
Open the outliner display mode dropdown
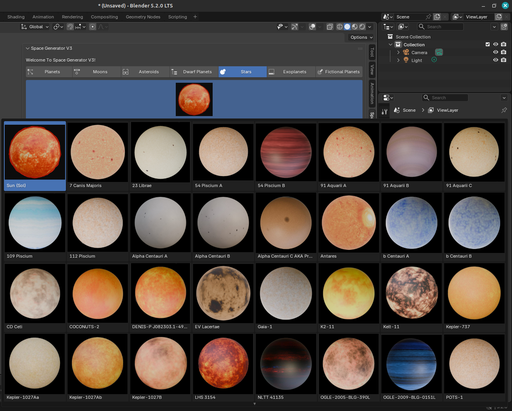pyautogui.click(x=403, y=27)
